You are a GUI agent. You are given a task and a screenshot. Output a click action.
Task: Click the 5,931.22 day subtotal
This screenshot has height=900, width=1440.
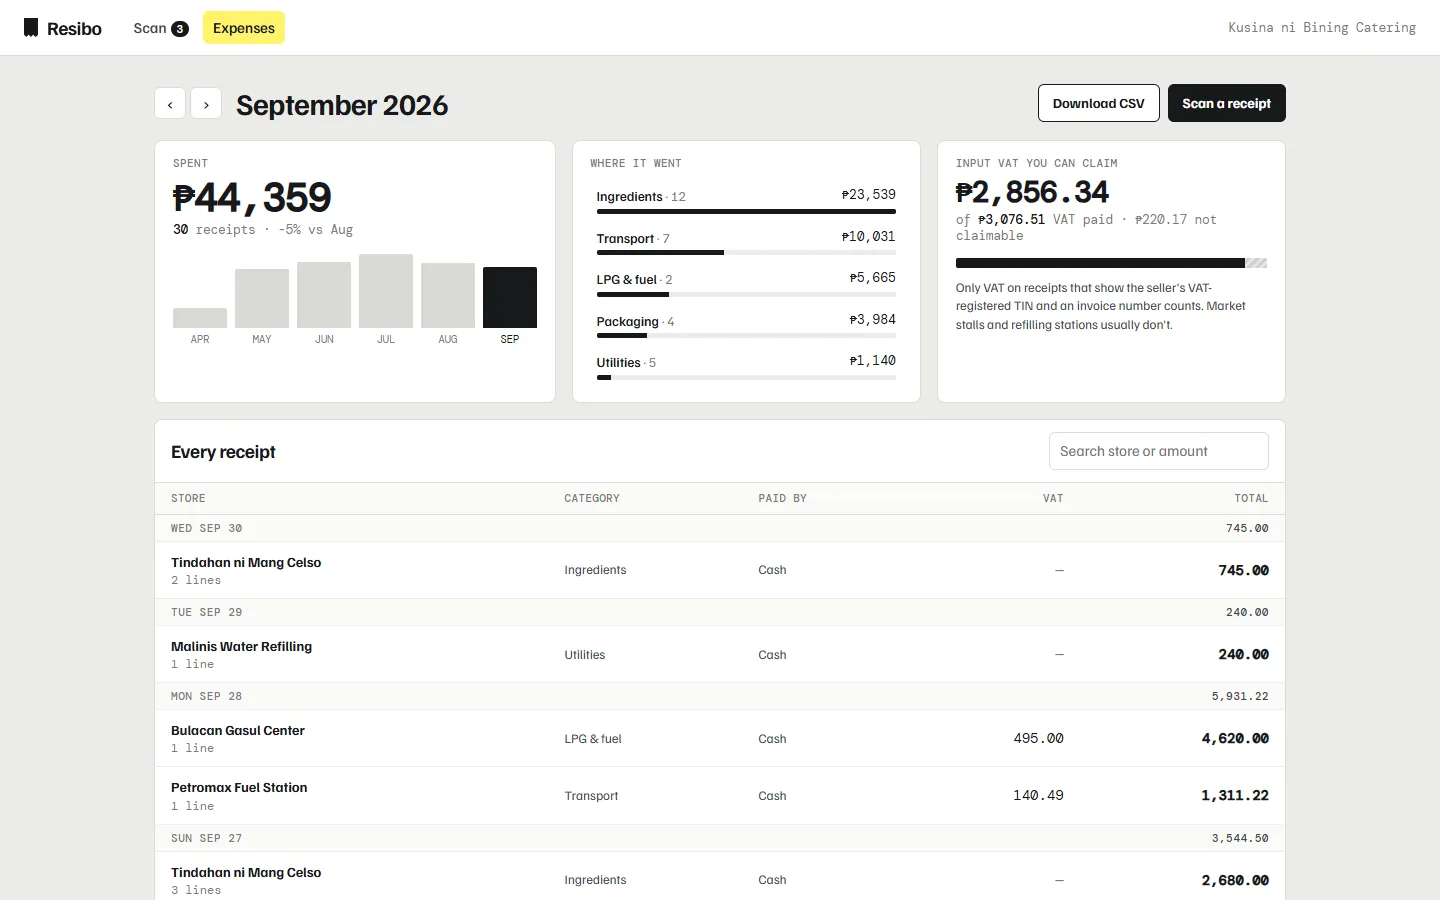1240,696
